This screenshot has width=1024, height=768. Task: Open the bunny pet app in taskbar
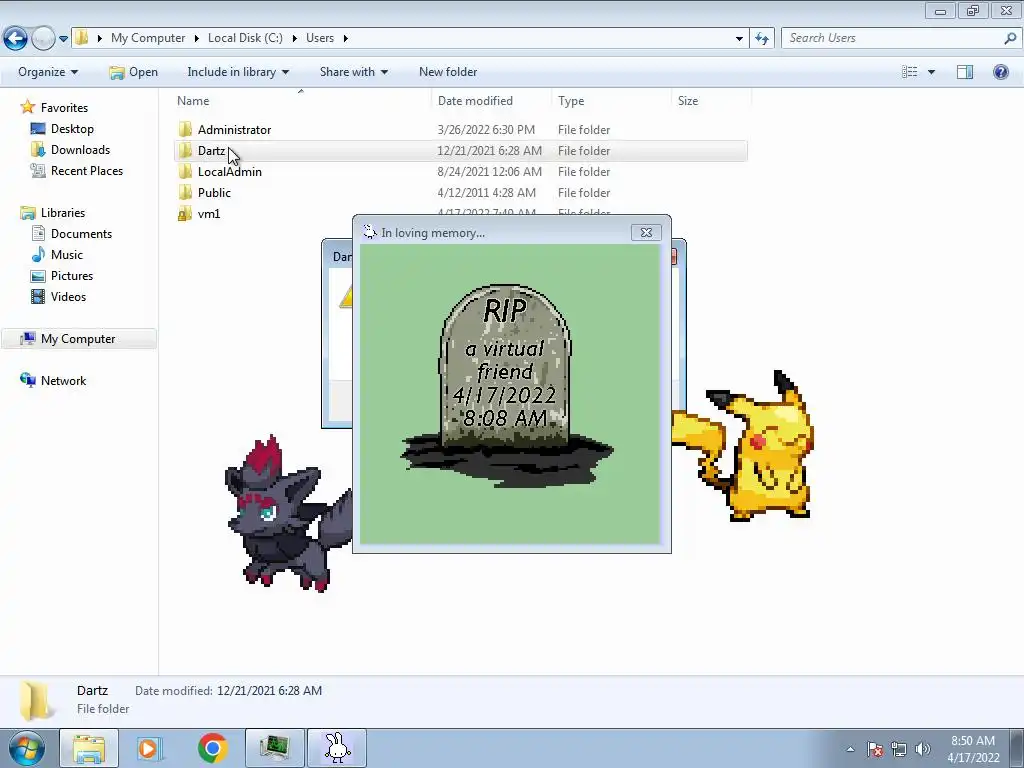[x=337, y=748]
